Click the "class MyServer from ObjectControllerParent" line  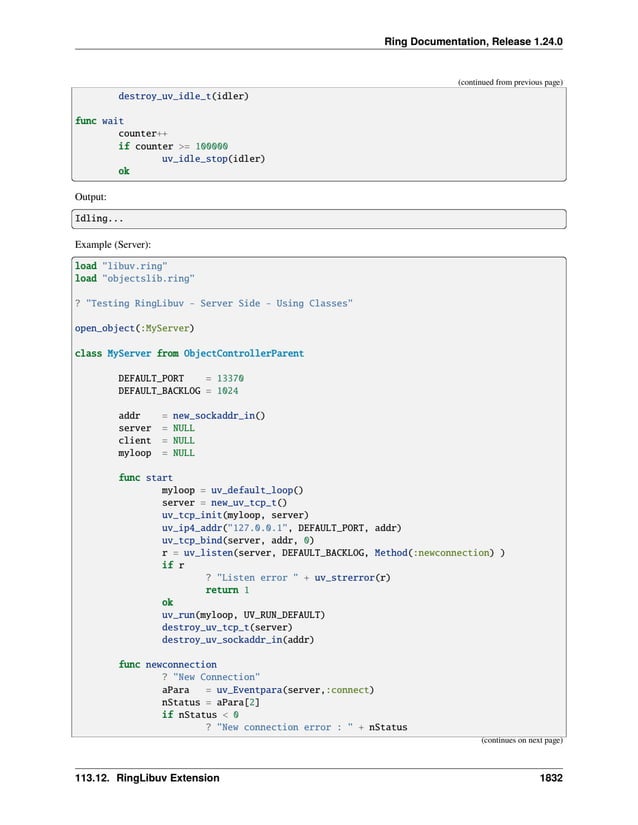(x=189, y=353)
